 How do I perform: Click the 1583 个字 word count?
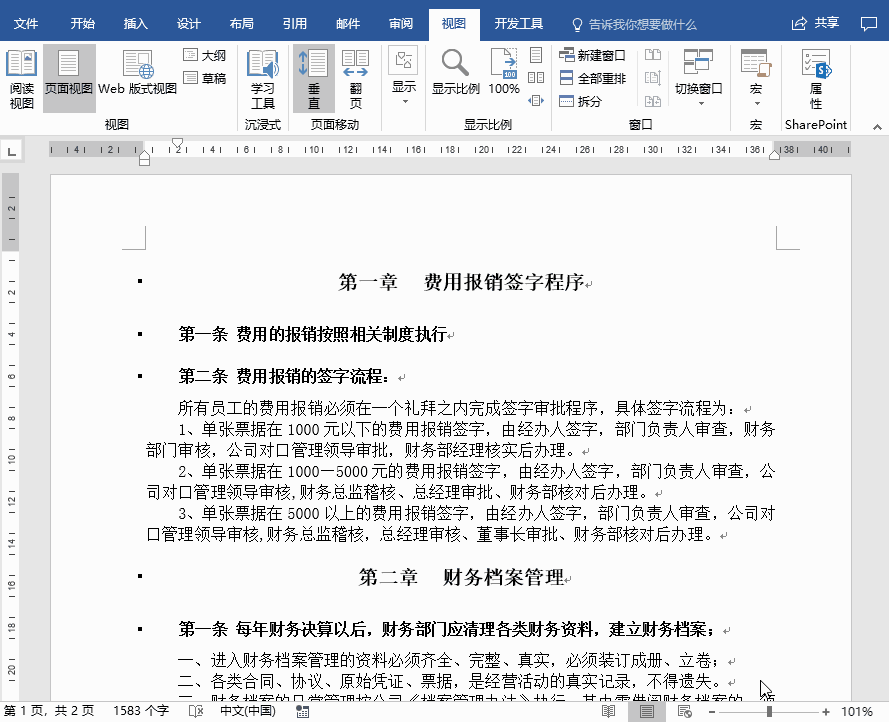pyautogui.click(x=141, y=711)
